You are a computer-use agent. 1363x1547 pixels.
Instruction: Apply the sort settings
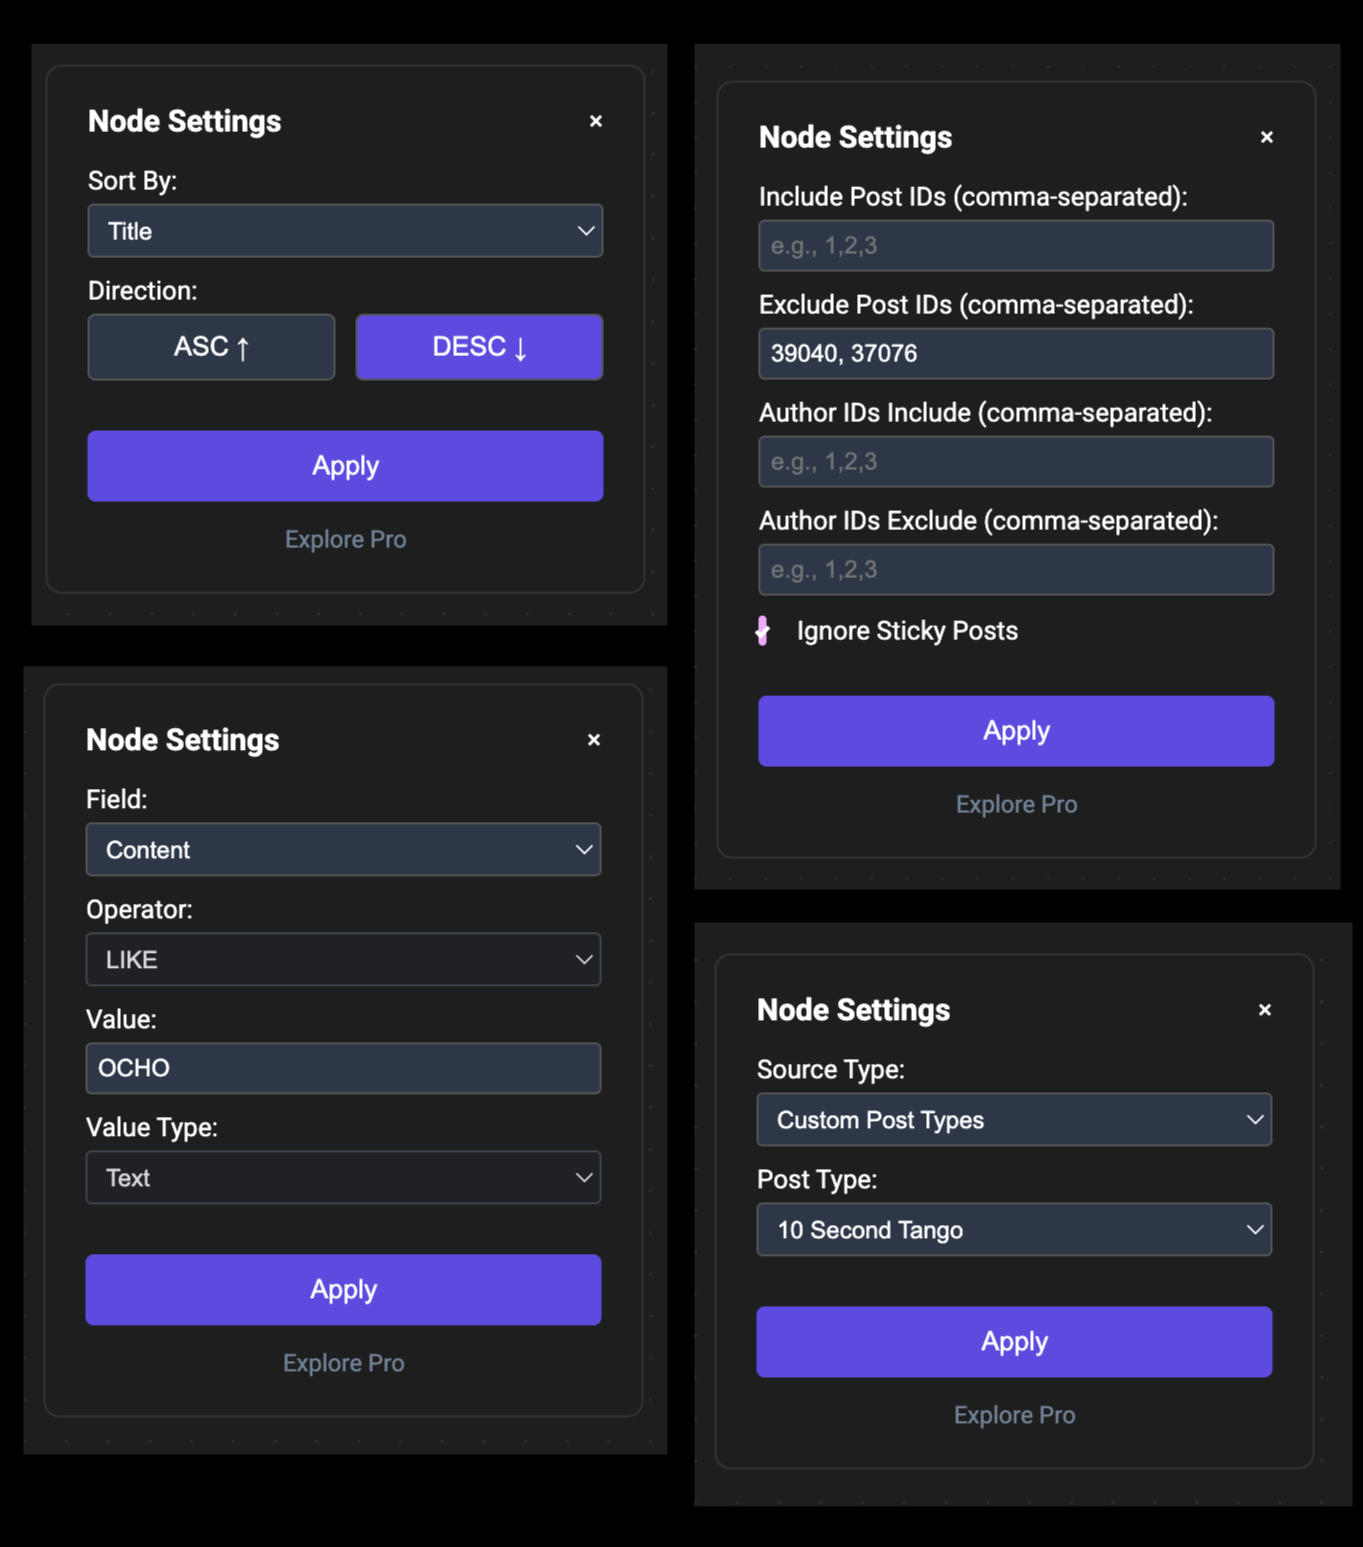click(x=345, y=466)
